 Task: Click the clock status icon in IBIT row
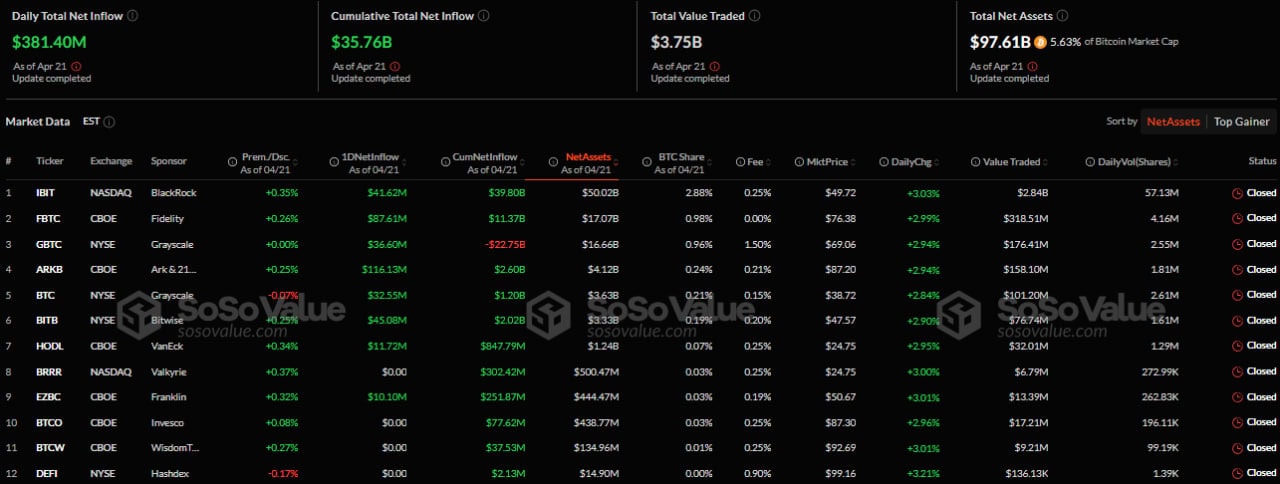click(1237, 193)
